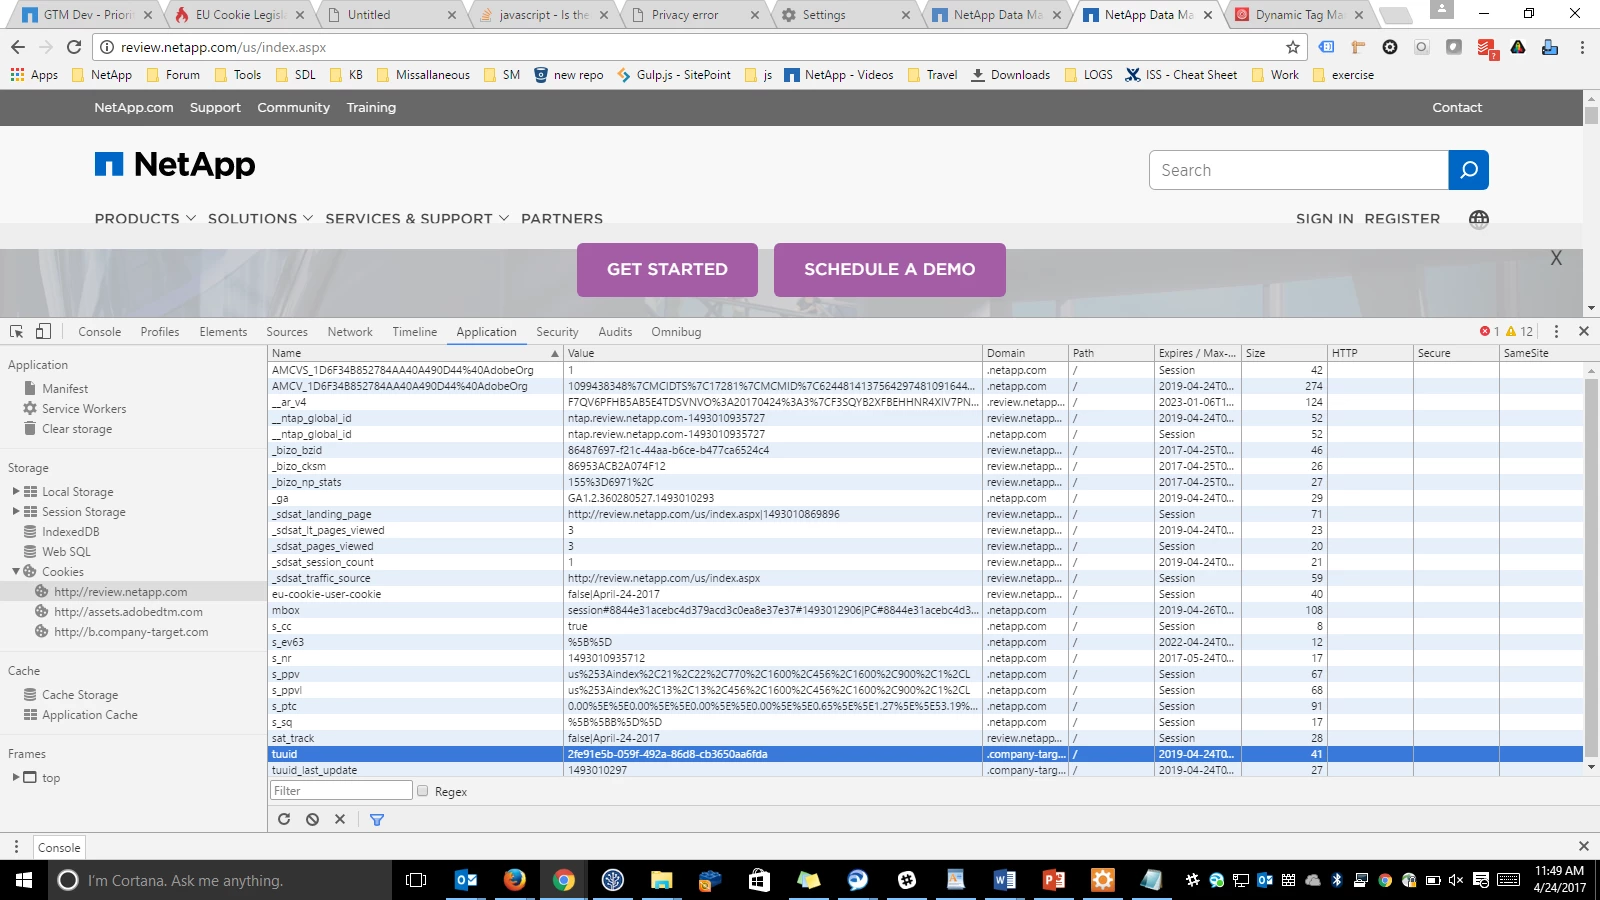
Task: Click the SCHEDULE A DEMO button
Action: click(x=890, y=270)
